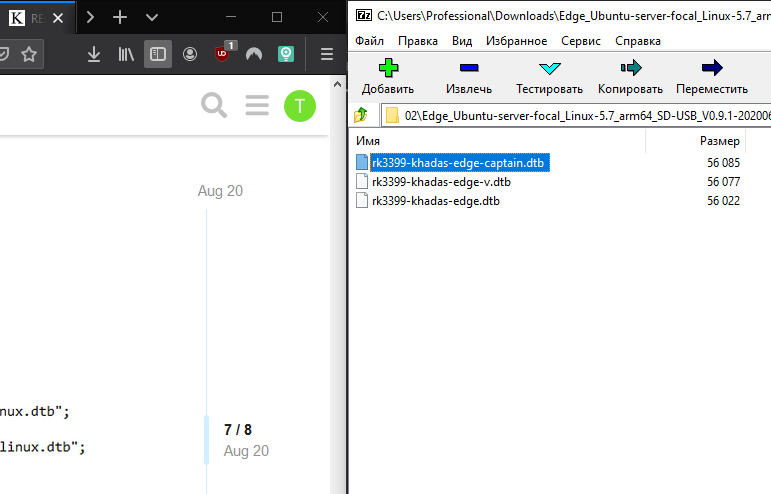Click the bottom Aug 20 timeline date
The height and width of the screenshot is (494, 771).
tap(246, 451)
